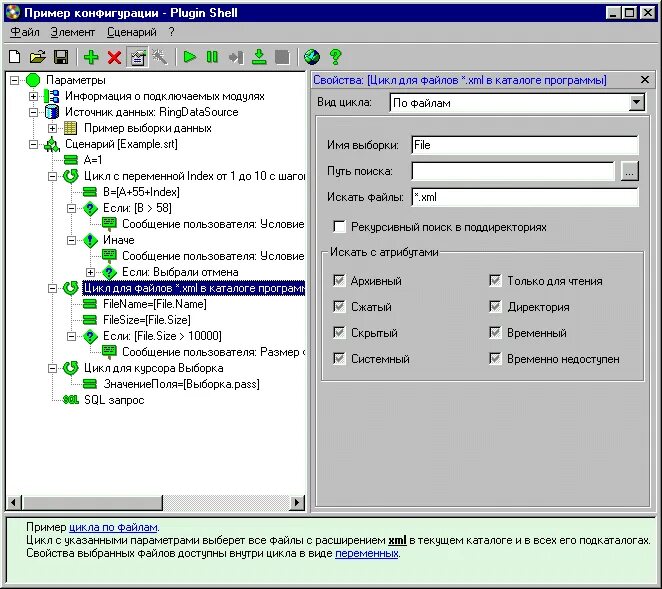Toggle the Сжатый attribute checkbox
The image size is (662, 589).
[x=339, y=307]
